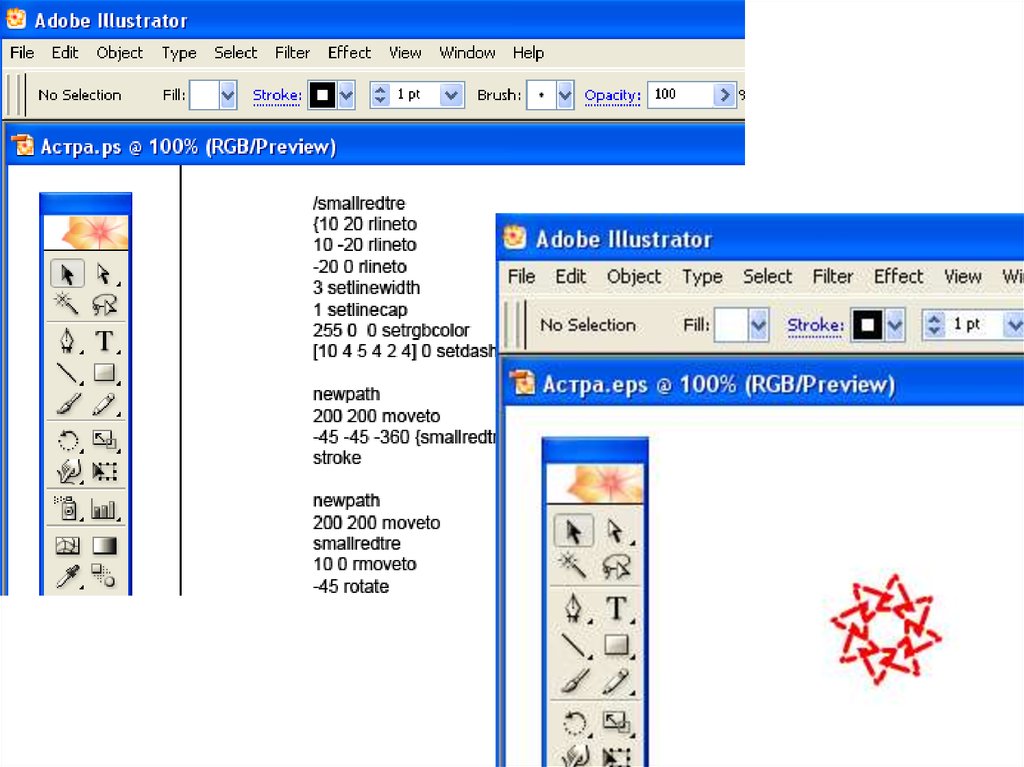
Task: Choose the Warp tool in Астра.ps toolbox
Action: click(x=67, y=471)
